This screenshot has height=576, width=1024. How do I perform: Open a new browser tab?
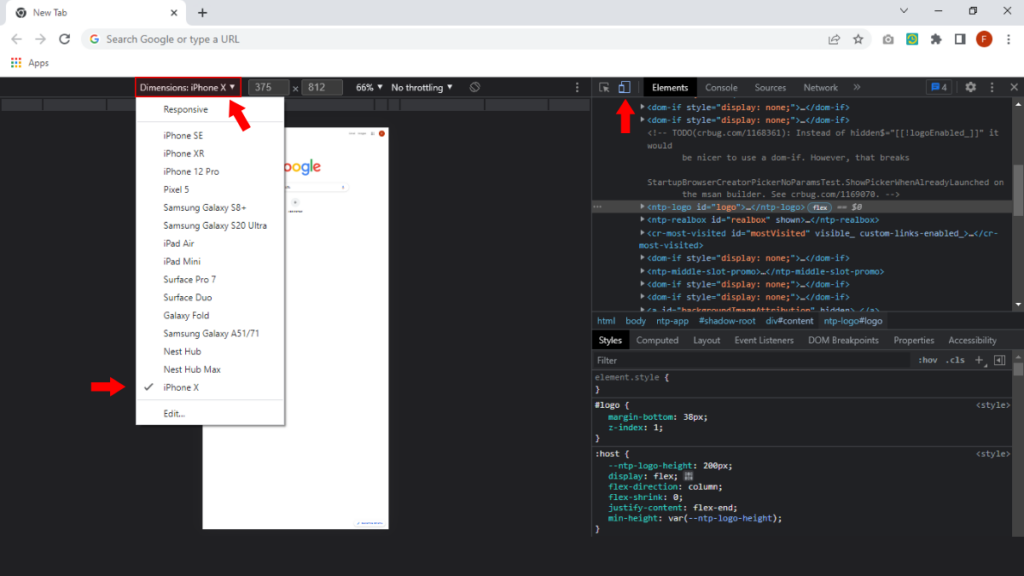click(x=202, y=12)
